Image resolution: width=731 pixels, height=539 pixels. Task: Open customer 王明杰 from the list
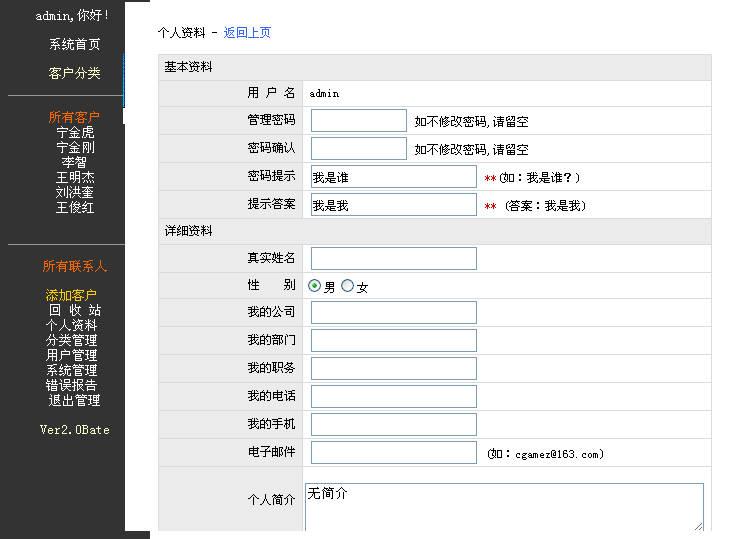(x=75, y=178)
